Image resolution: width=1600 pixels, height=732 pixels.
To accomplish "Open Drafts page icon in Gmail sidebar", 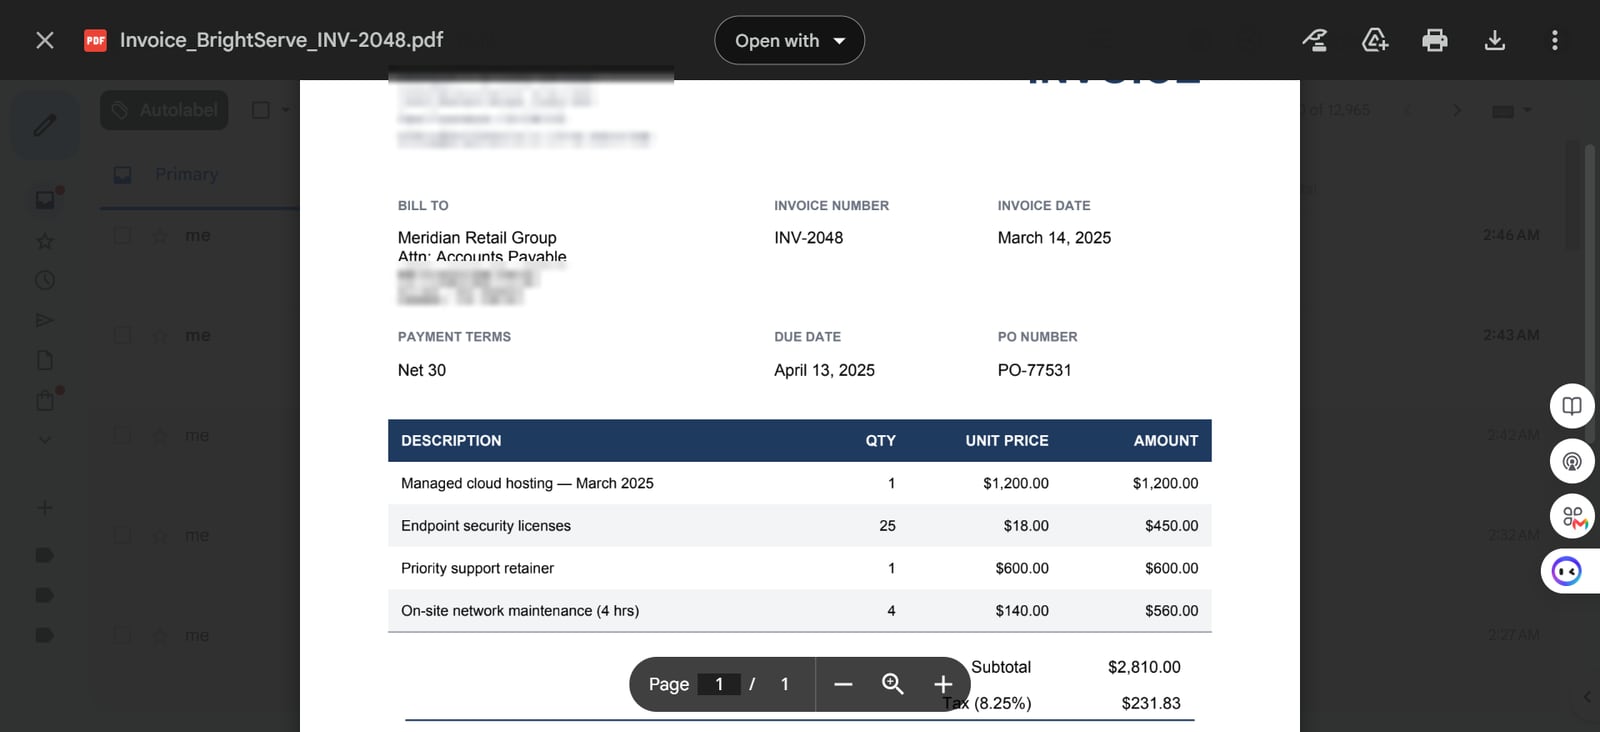I will (45, 360).
